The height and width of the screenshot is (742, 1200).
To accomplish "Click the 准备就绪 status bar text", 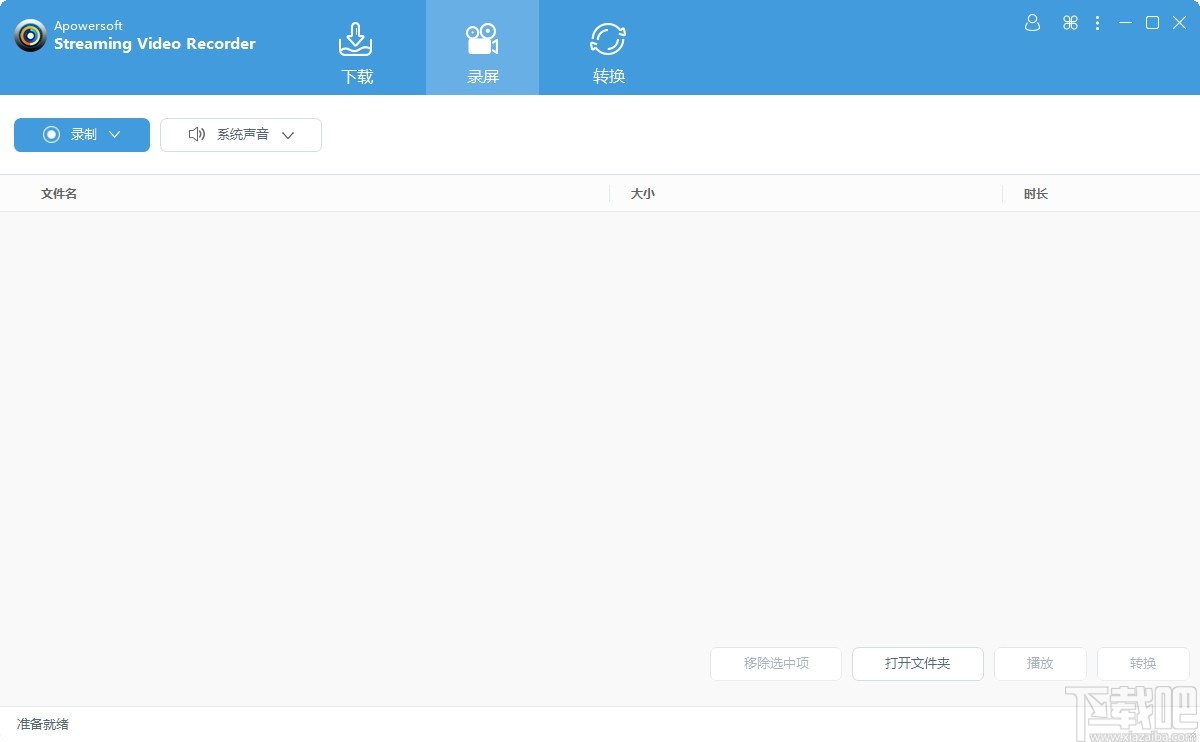I will pos(41,724).
